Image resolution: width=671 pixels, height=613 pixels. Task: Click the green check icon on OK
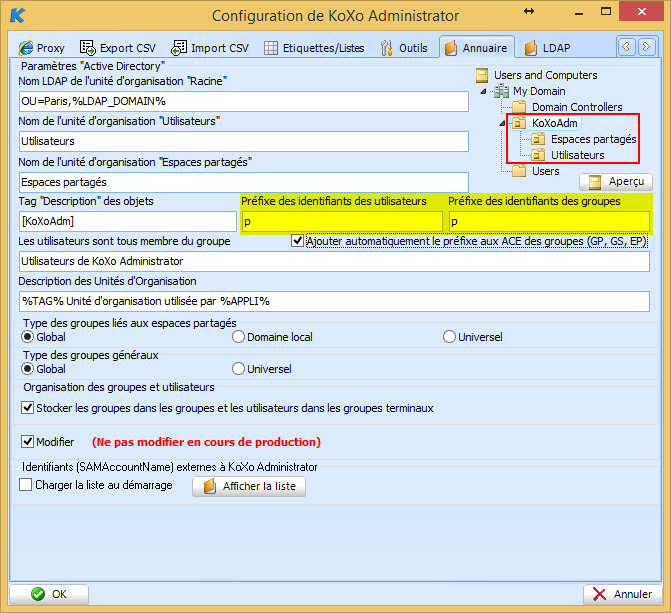(38, 594)
